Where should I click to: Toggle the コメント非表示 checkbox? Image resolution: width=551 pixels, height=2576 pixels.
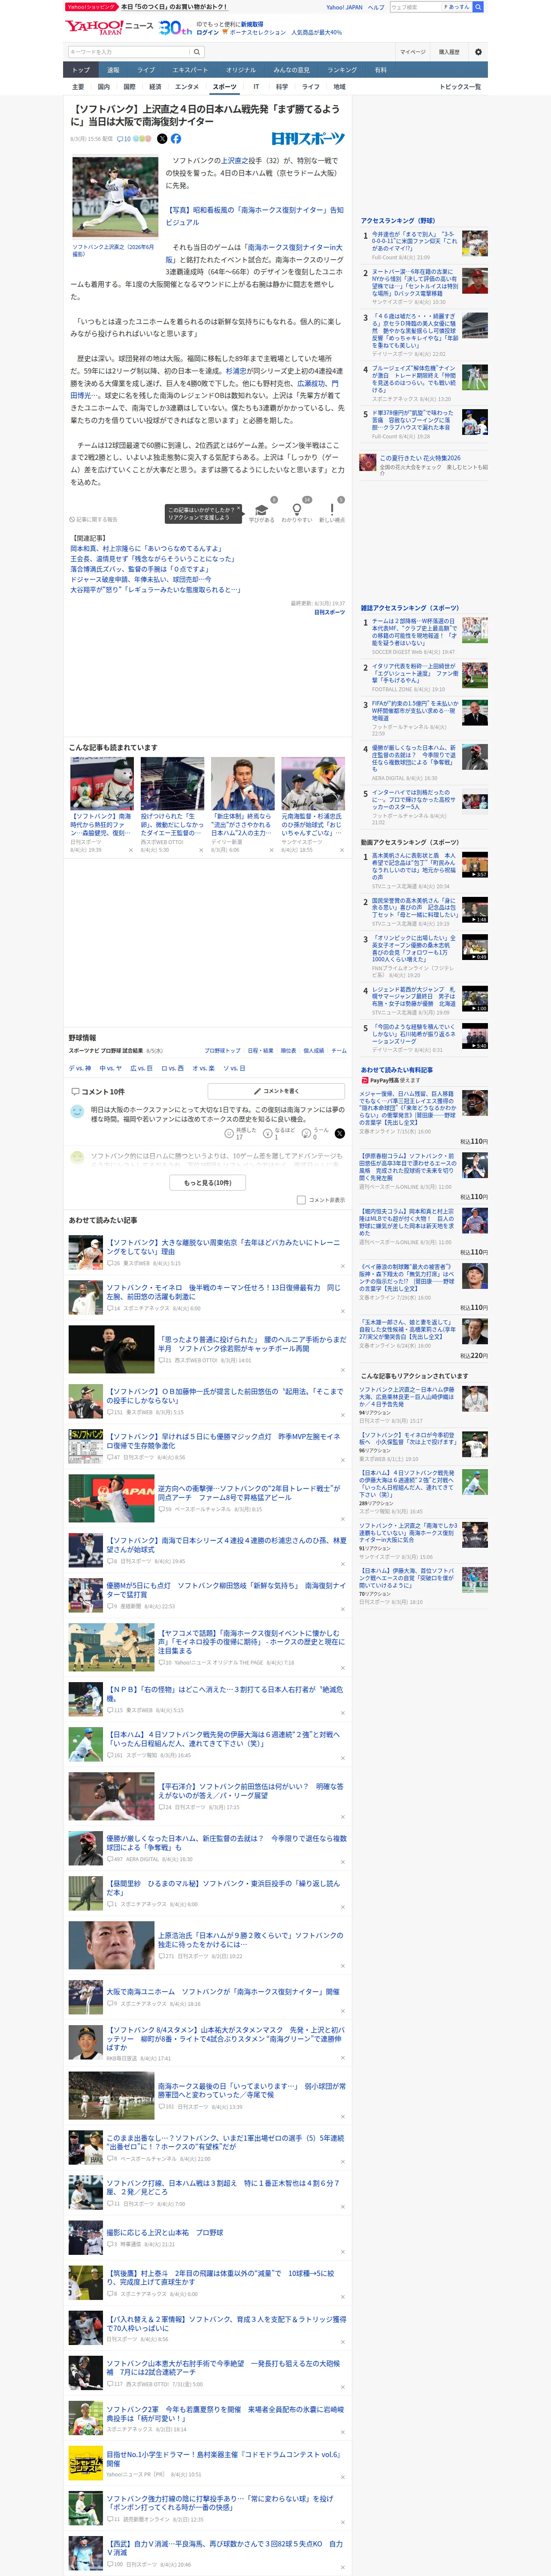coord(301,1199)
